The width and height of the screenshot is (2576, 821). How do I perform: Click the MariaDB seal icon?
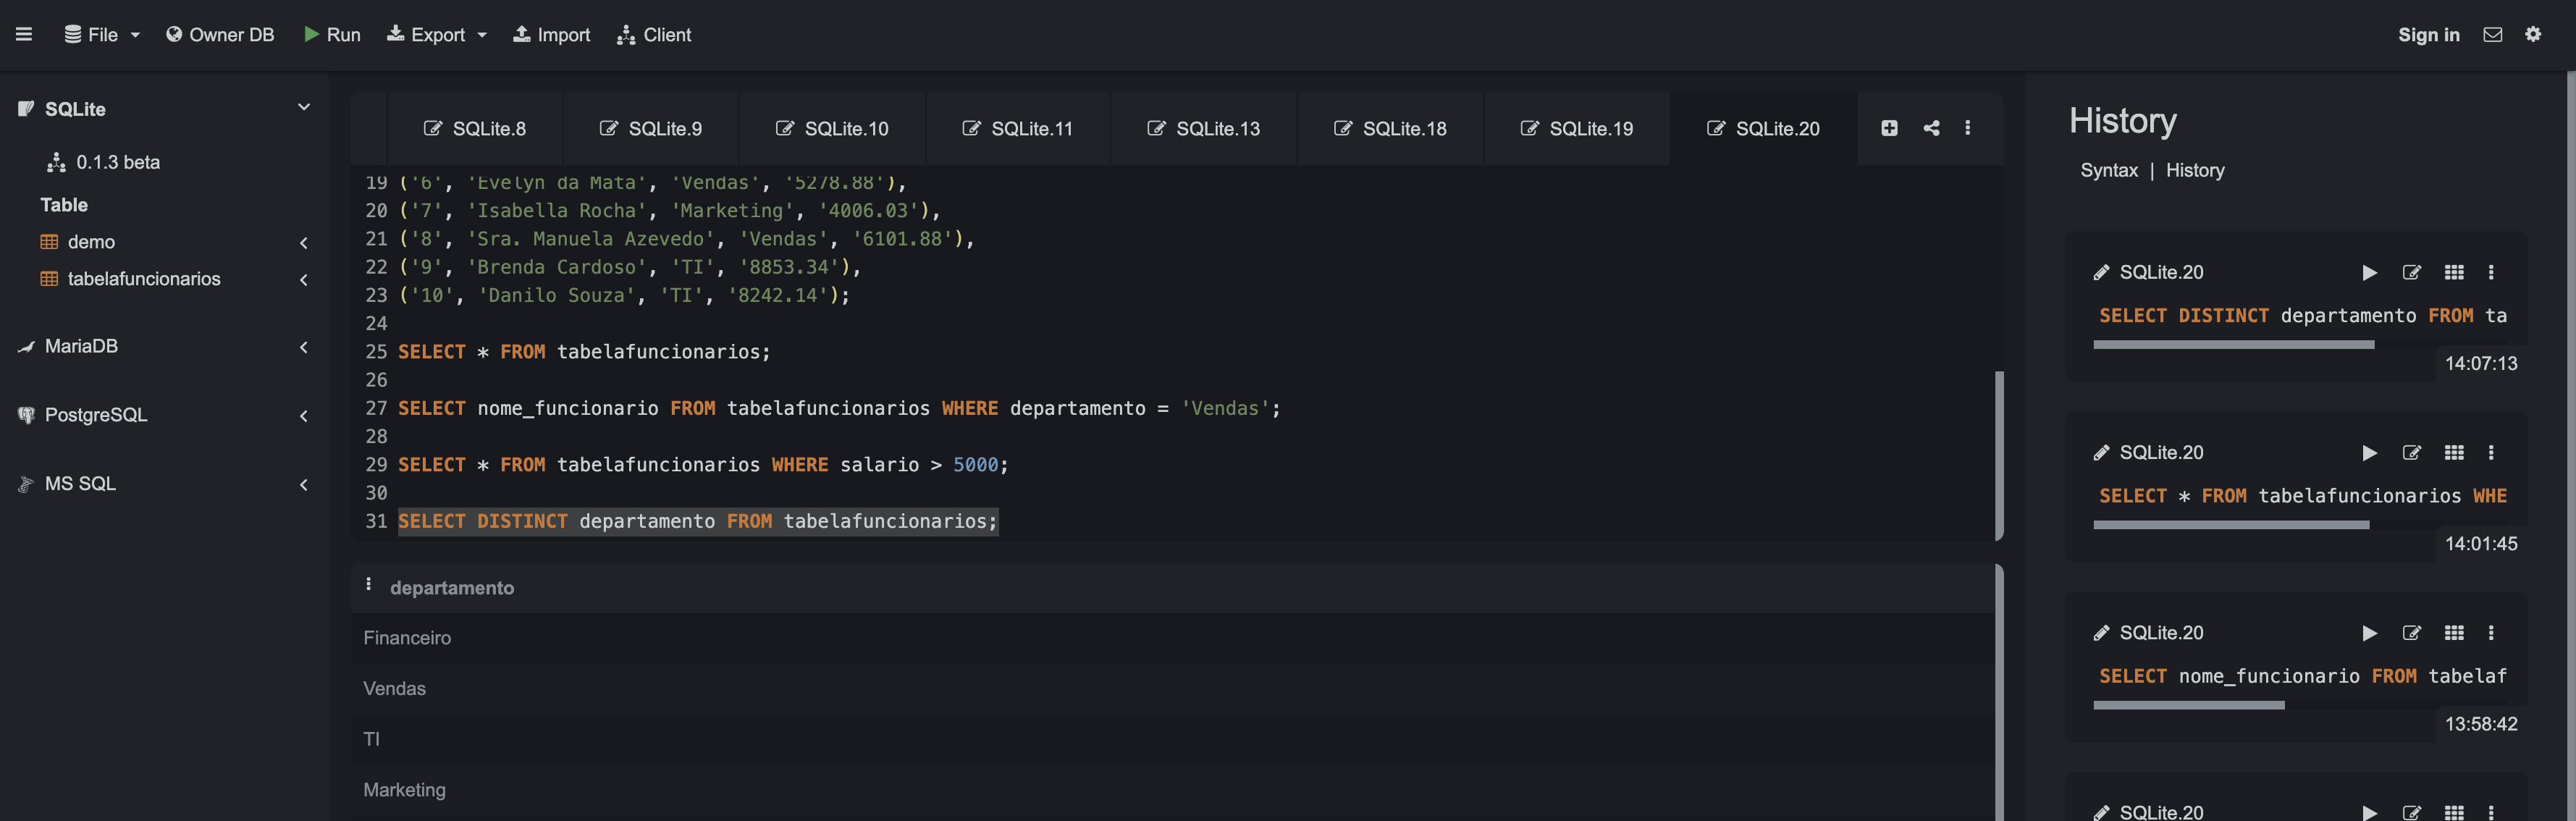27,347
